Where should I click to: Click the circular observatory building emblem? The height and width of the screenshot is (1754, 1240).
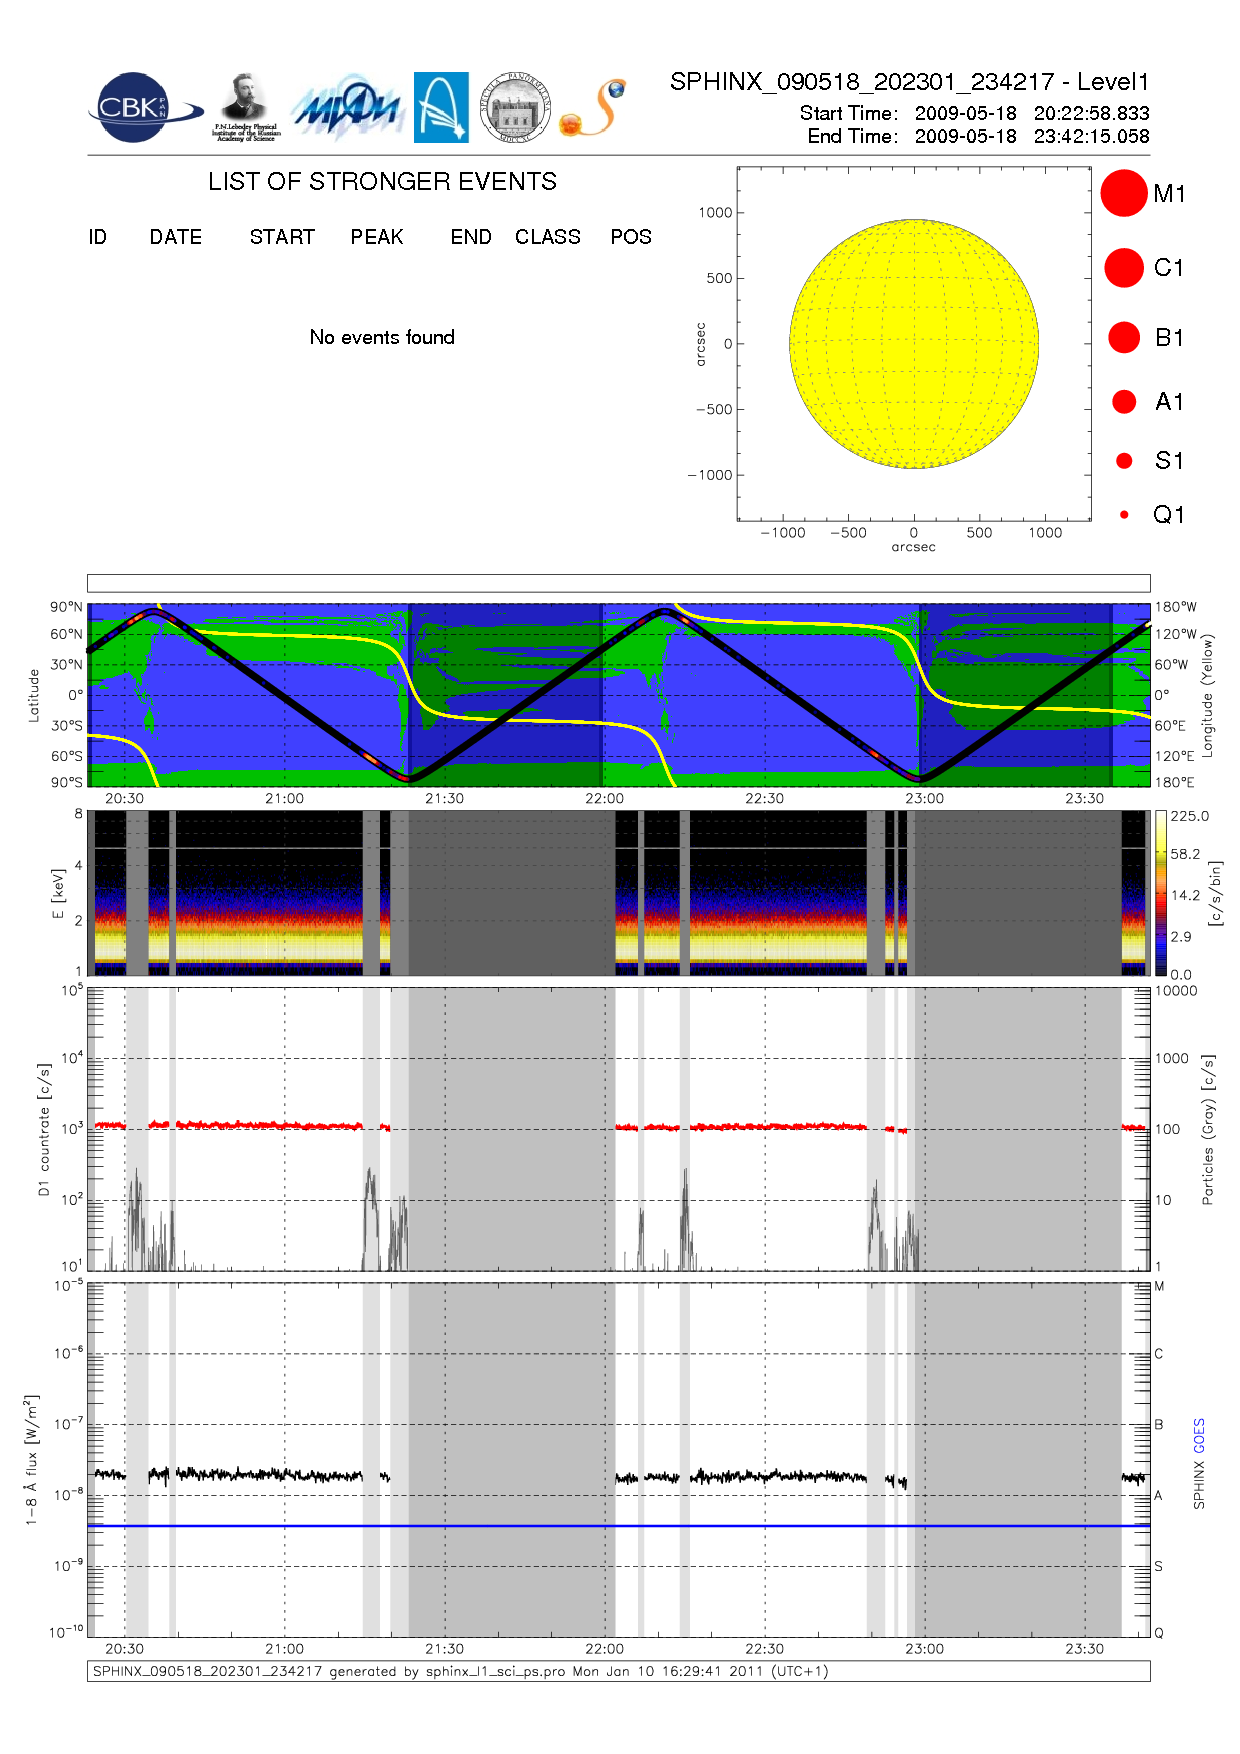point(515,107)
